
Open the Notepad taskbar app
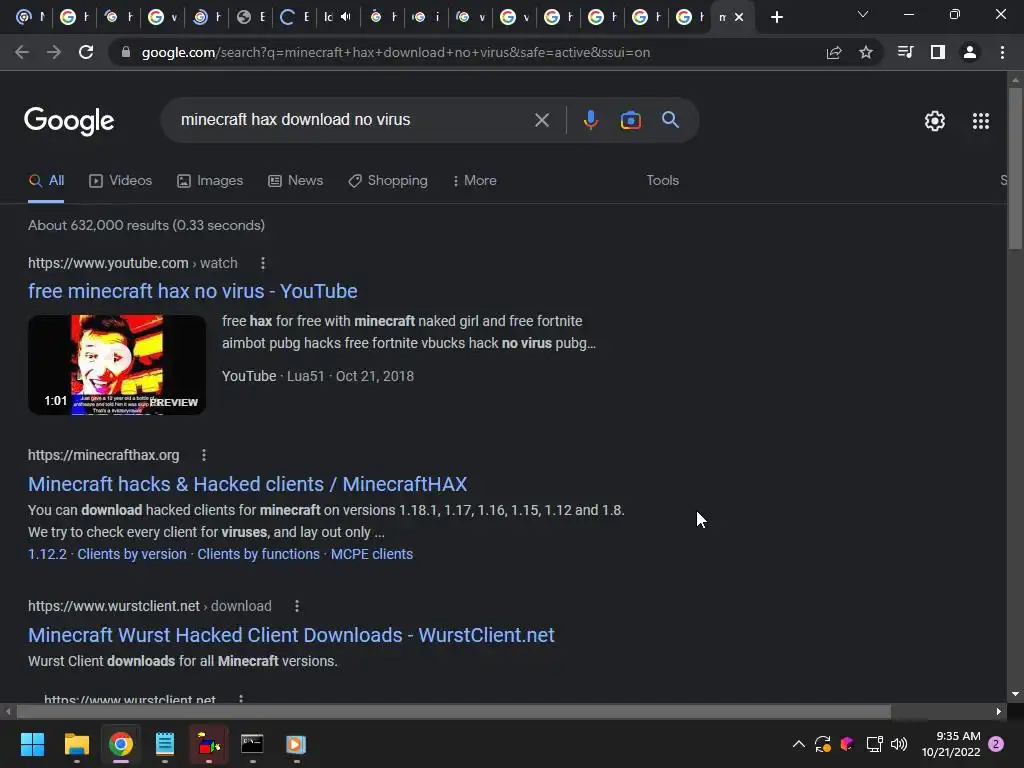(165, 744)
